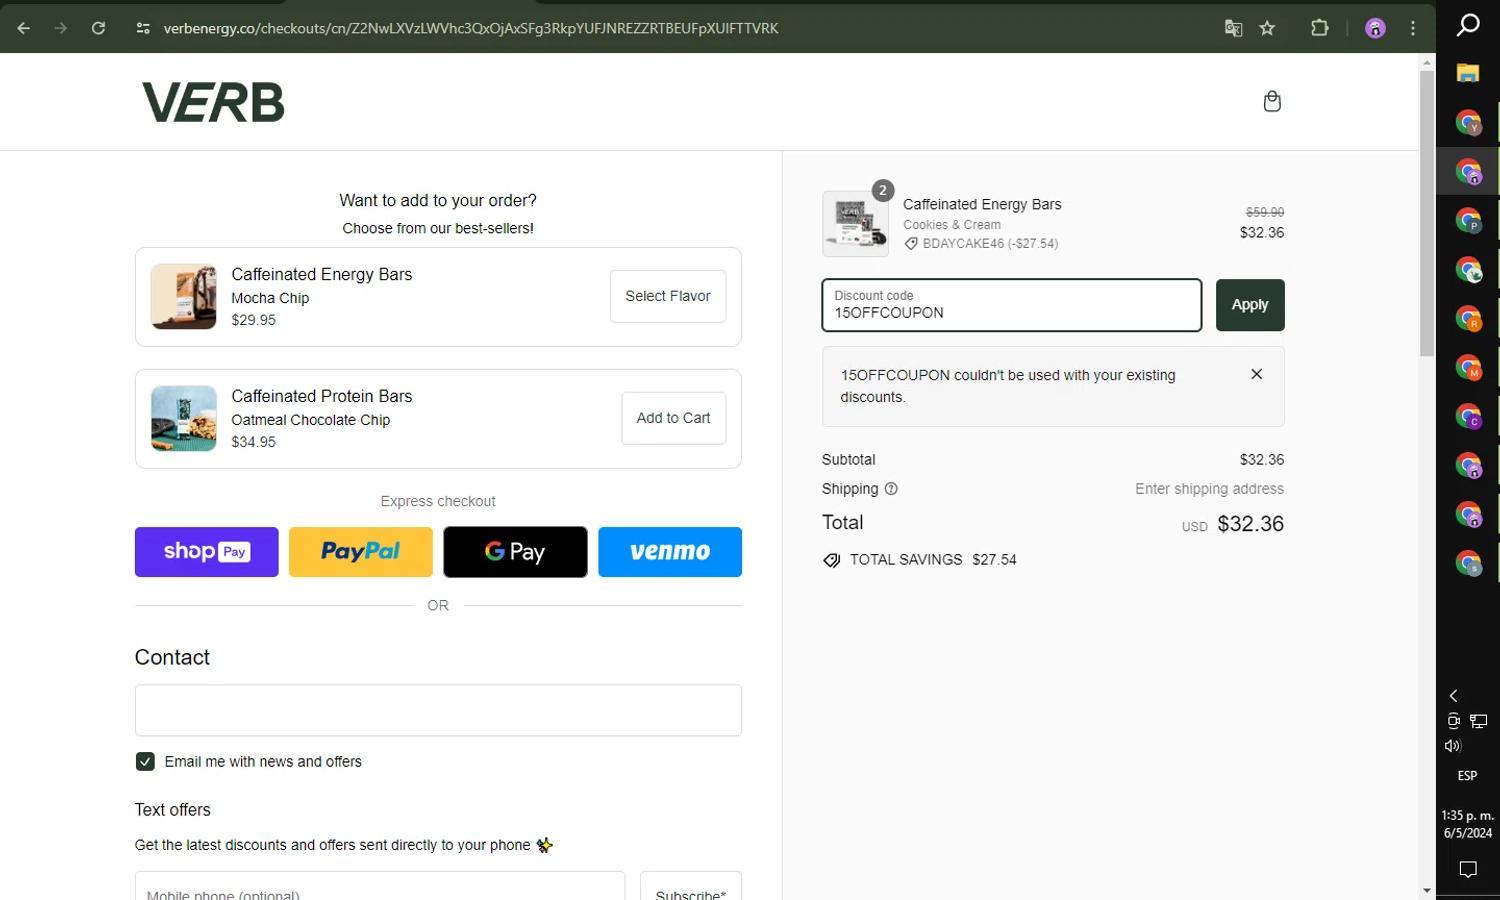Focus the Discount code input field
This screenshot has height=900, width=1500.
[1012, 305]
